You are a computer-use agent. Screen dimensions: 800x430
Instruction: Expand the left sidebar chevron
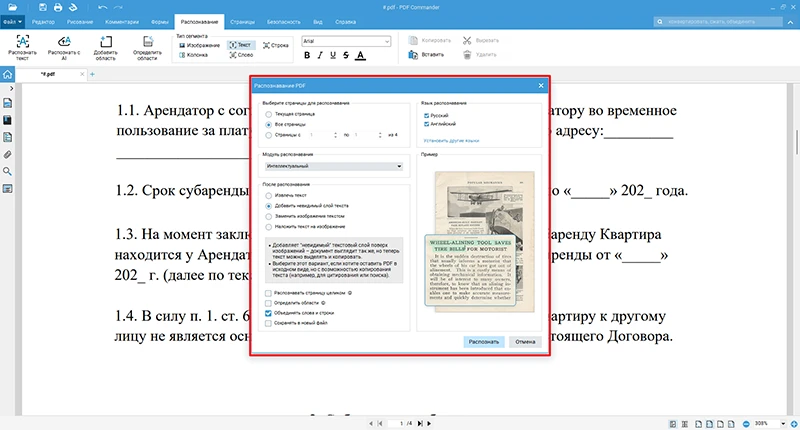coord(11,89)
